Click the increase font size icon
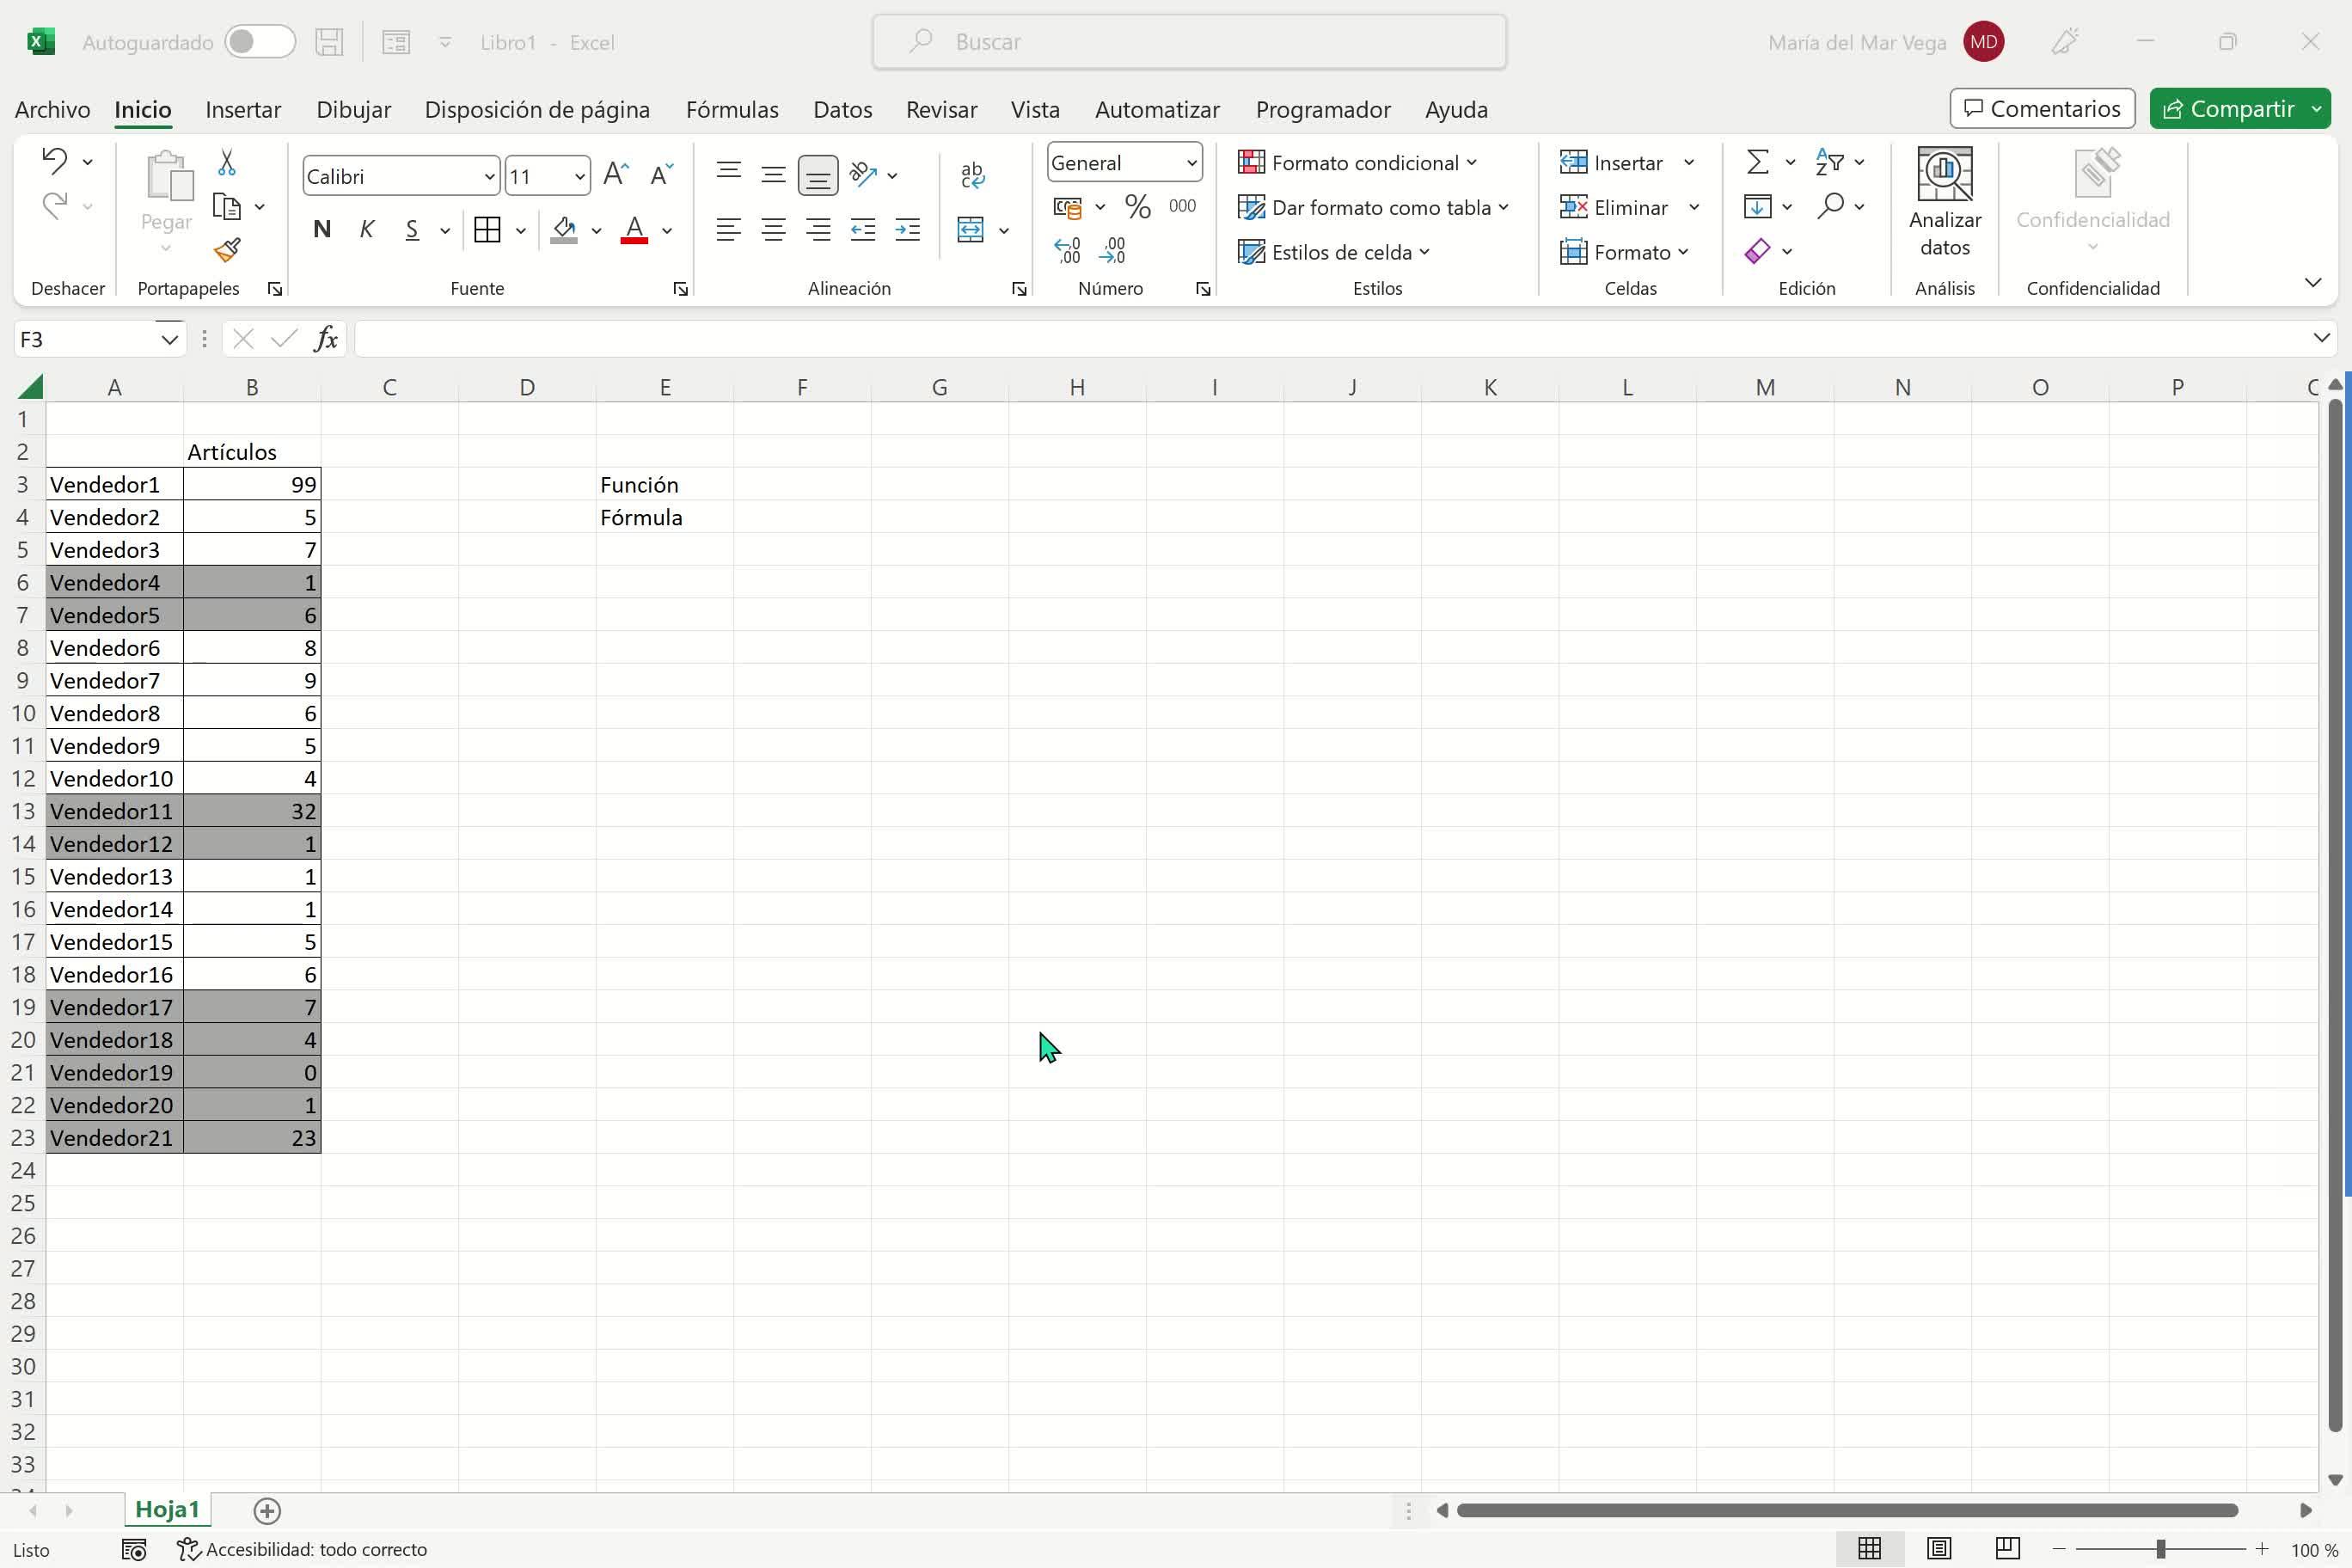Image resolution: width=2352 pixels, height=1568 pixels. tap(616, 175)
